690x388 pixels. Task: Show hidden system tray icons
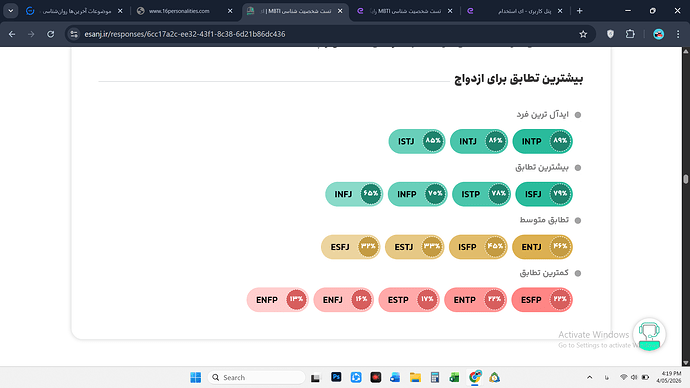click(590, 377)
